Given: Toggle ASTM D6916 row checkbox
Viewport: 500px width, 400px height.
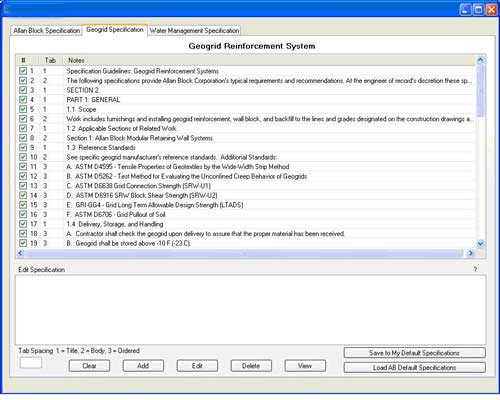Looking at the screenshot, I should (x=23, y=195).
